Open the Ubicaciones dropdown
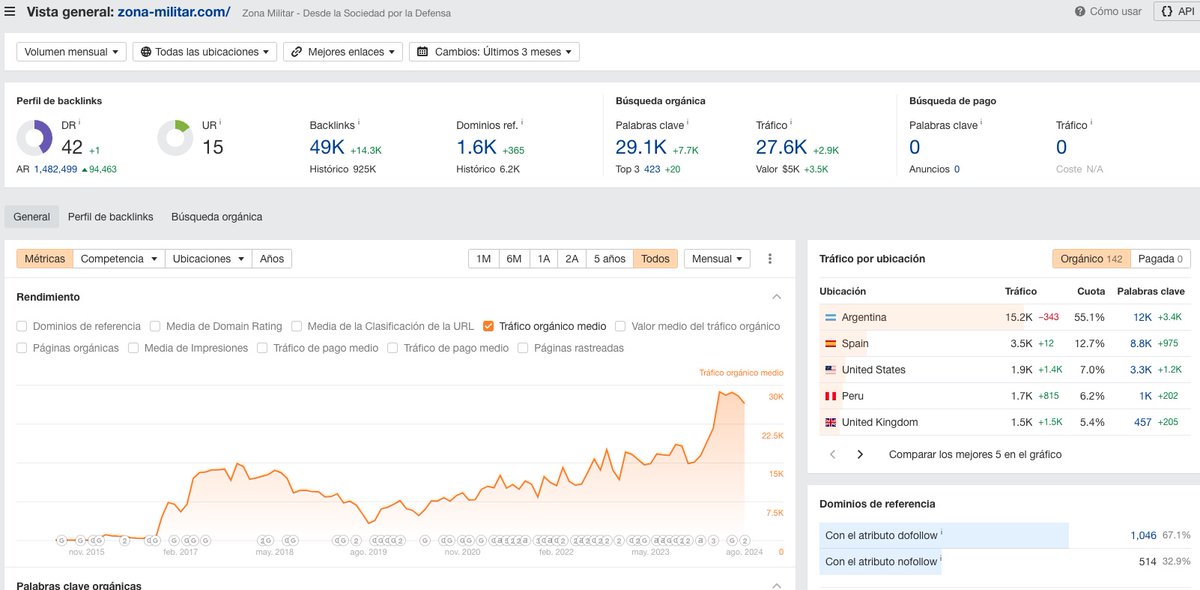Viewport: 1200px width, 590px height. click(x=208, y=259)
